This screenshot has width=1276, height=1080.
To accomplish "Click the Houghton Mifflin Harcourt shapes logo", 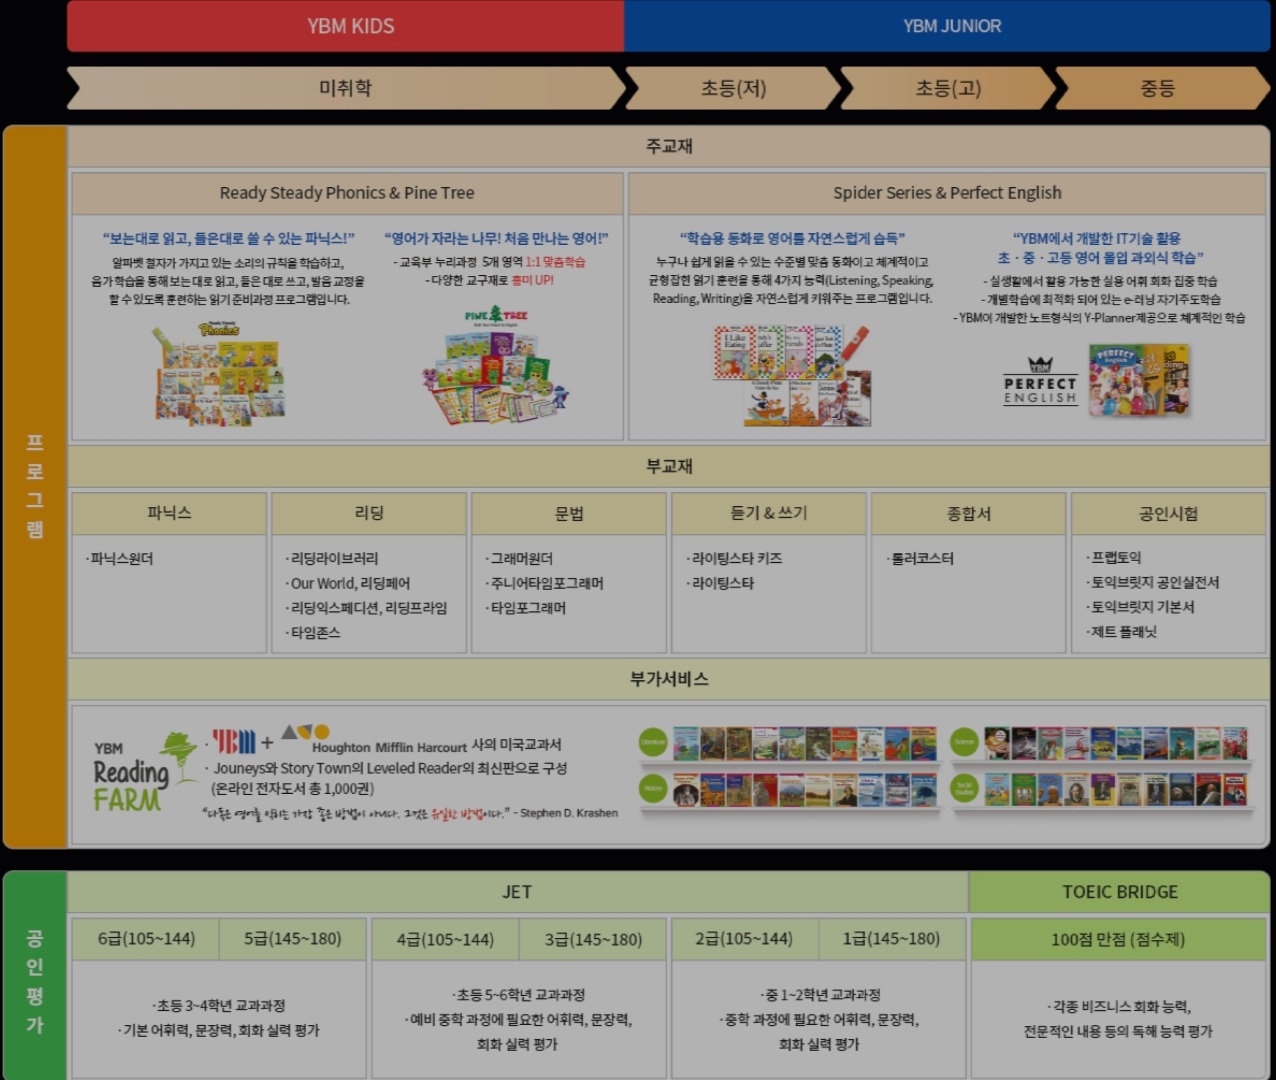I will (305, 732).
